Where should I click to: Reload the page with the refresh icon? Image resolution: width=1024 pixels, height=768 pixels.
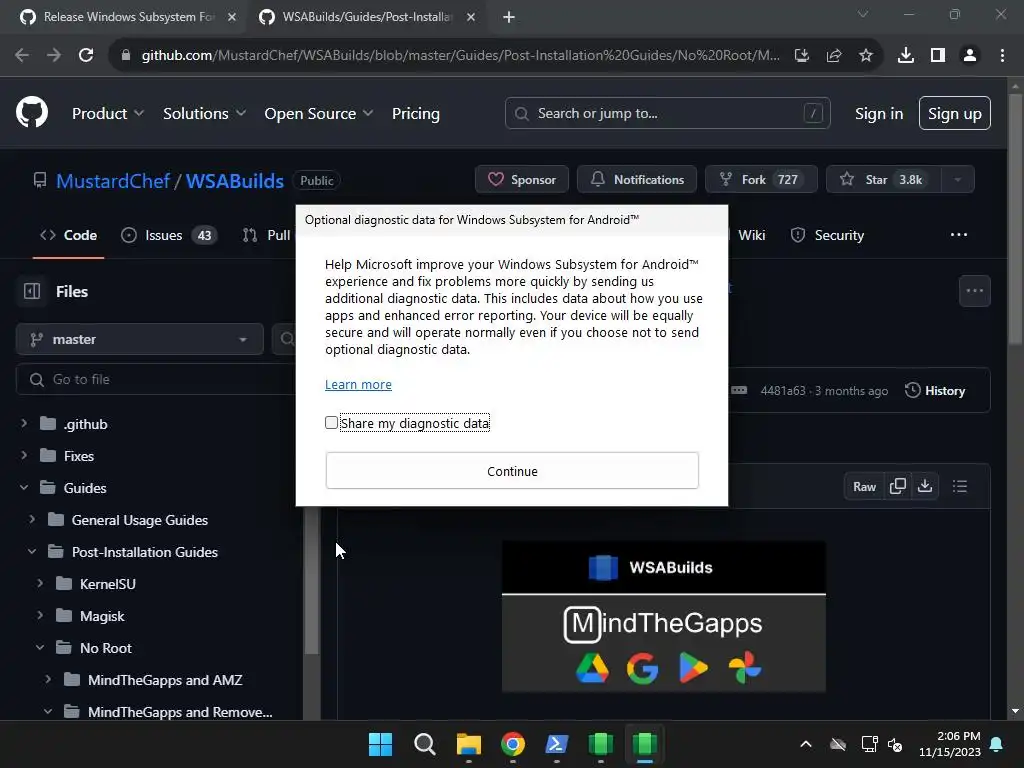[x=86, y=56]
